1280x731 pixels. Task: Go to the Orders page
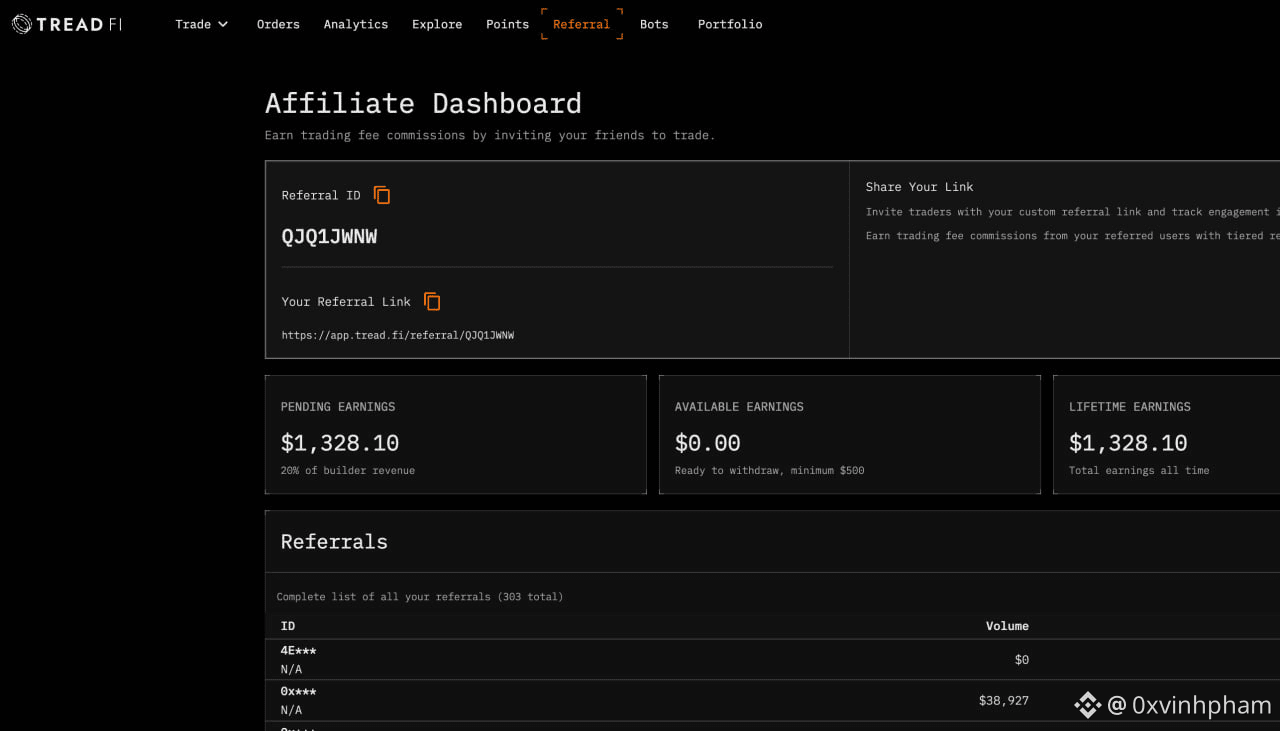click(x=278, y=24)
